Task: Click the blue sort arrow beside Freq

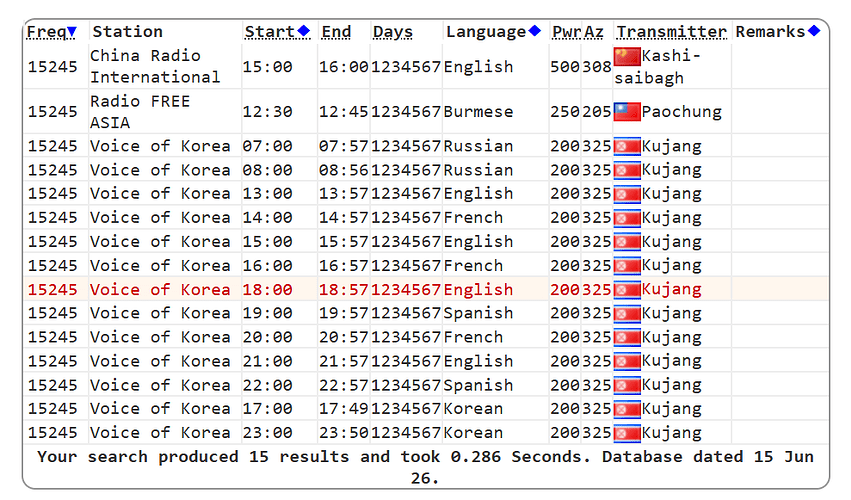Action: [x=72, y=32]
